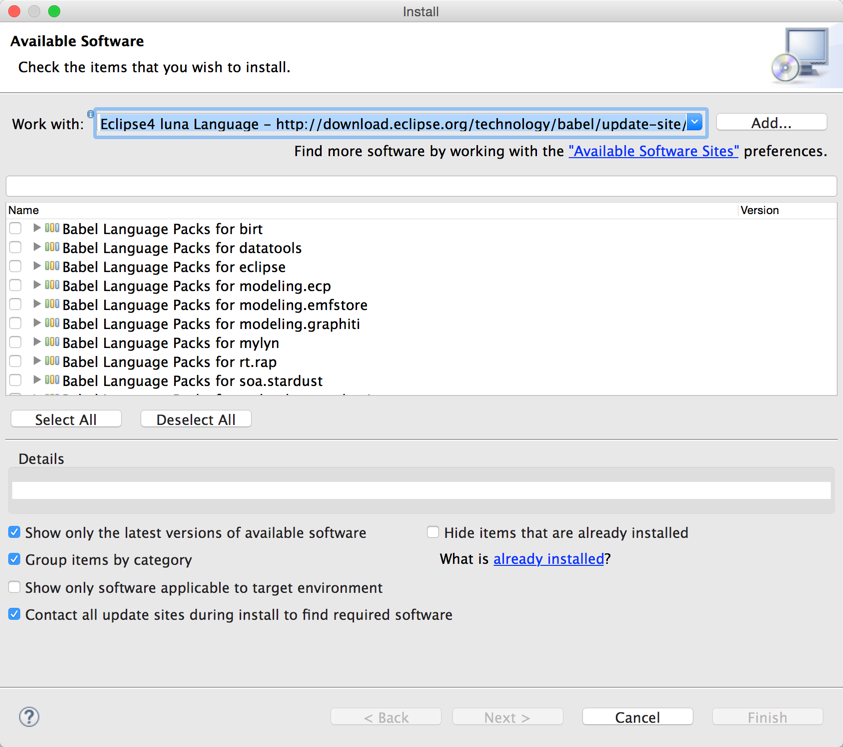Open the Work with site dropdown arrow

coord(695,123)
